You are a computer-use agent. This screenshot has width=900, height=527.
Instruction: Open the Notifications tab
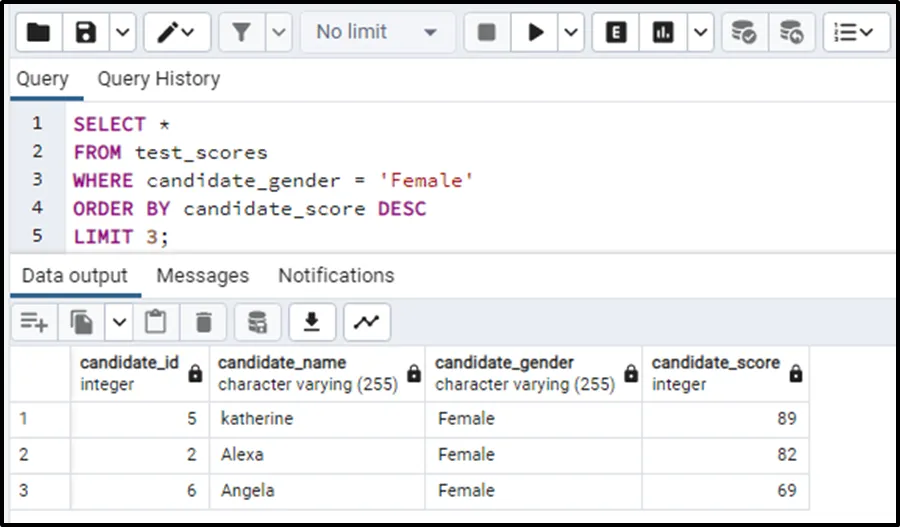point(336,275)
